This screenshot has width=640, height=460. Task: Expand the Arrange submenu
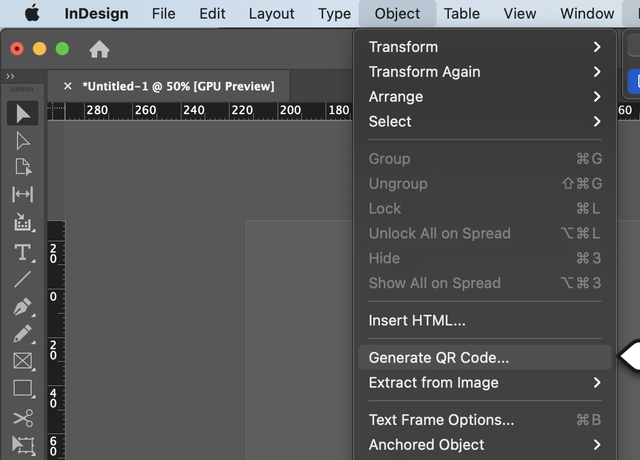(x=485, y=97)
